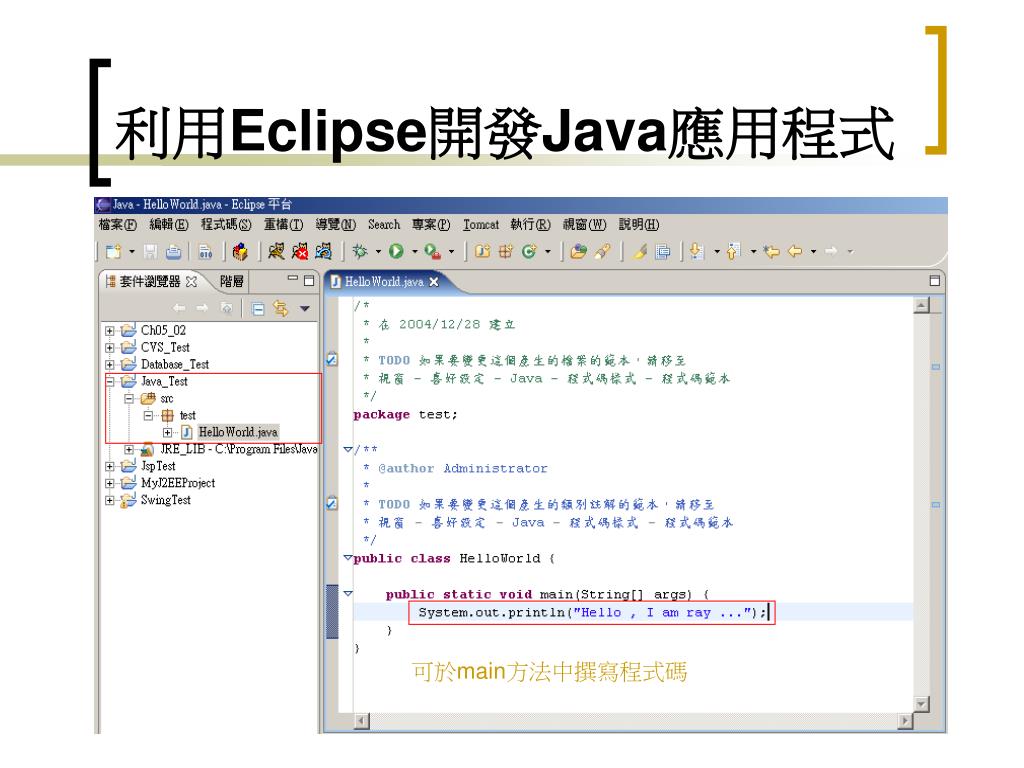Click the first TODO task marker in gutter
The image size is (1024, 768).
pyautogui.click(x=332, y=360)
